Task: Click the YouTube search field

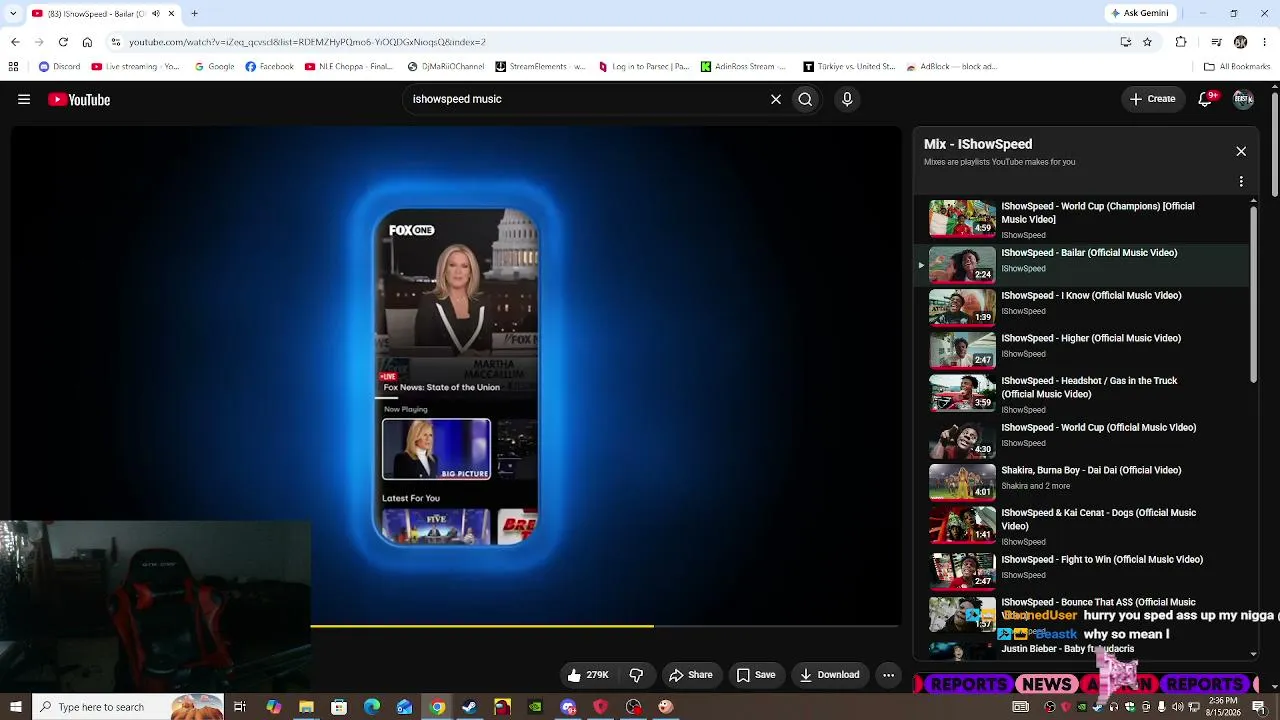Action: (x=585, y=99)
